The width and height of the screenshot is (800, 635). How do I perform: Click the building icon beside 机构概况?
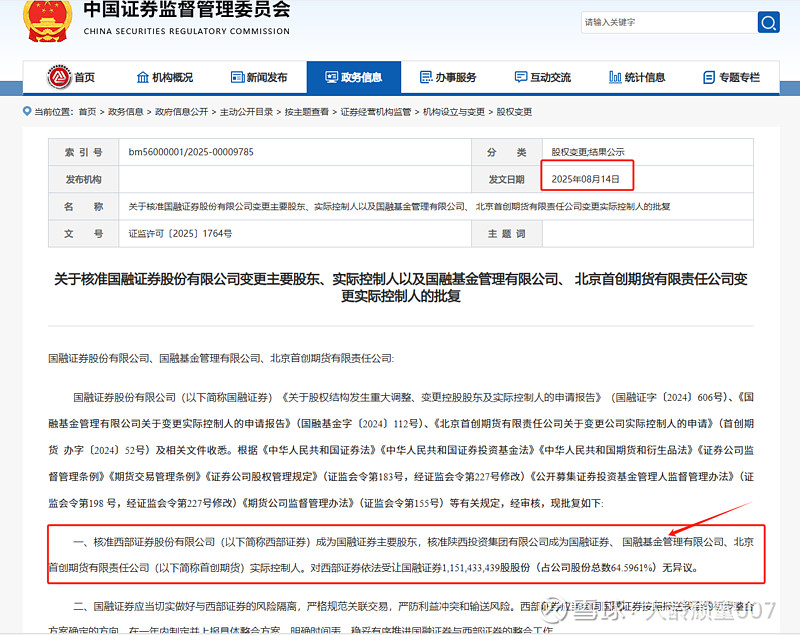click(x=142, y=78)
